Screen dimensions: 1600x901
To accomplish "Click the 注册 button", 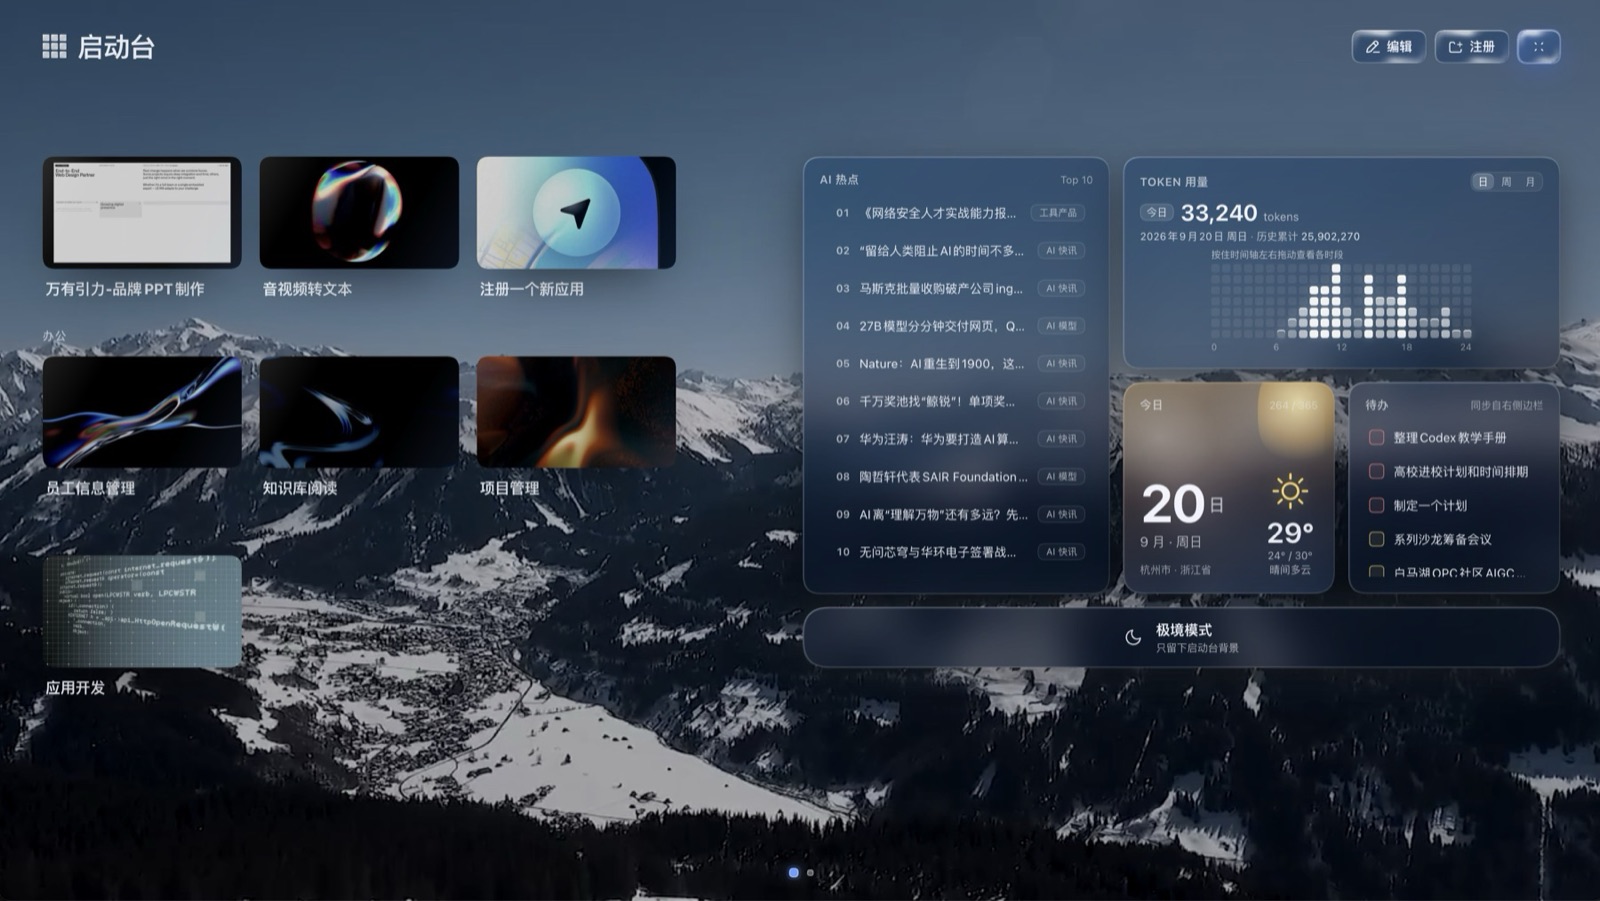I will coord(1471,47).
